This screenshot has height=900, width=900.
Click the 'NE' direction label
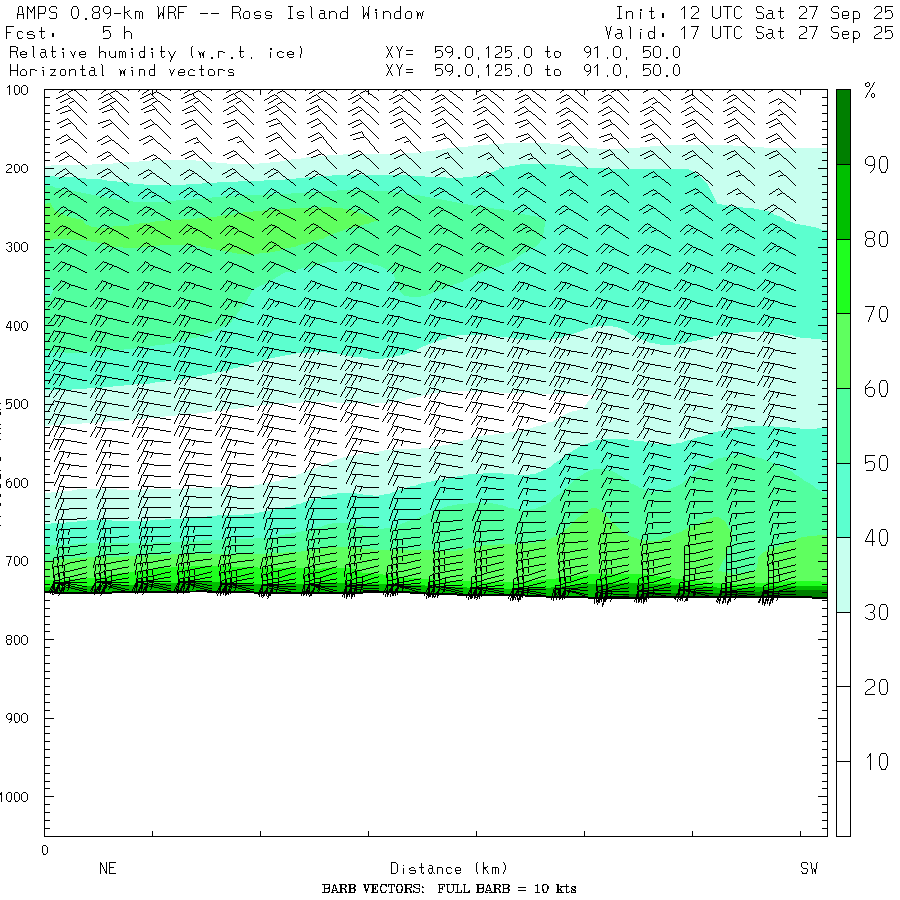108,868
